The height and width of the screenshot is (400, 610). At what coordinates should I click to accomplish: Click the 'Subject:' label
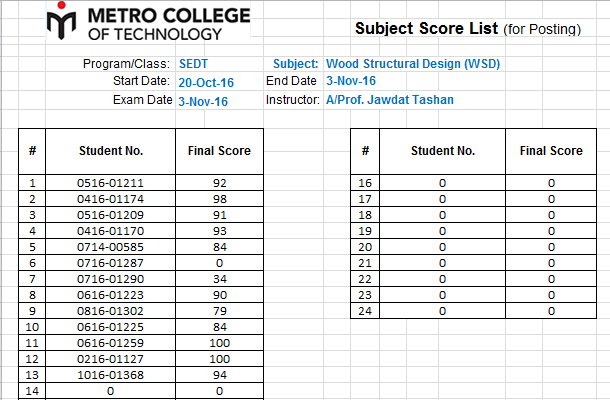click(296, 64)
